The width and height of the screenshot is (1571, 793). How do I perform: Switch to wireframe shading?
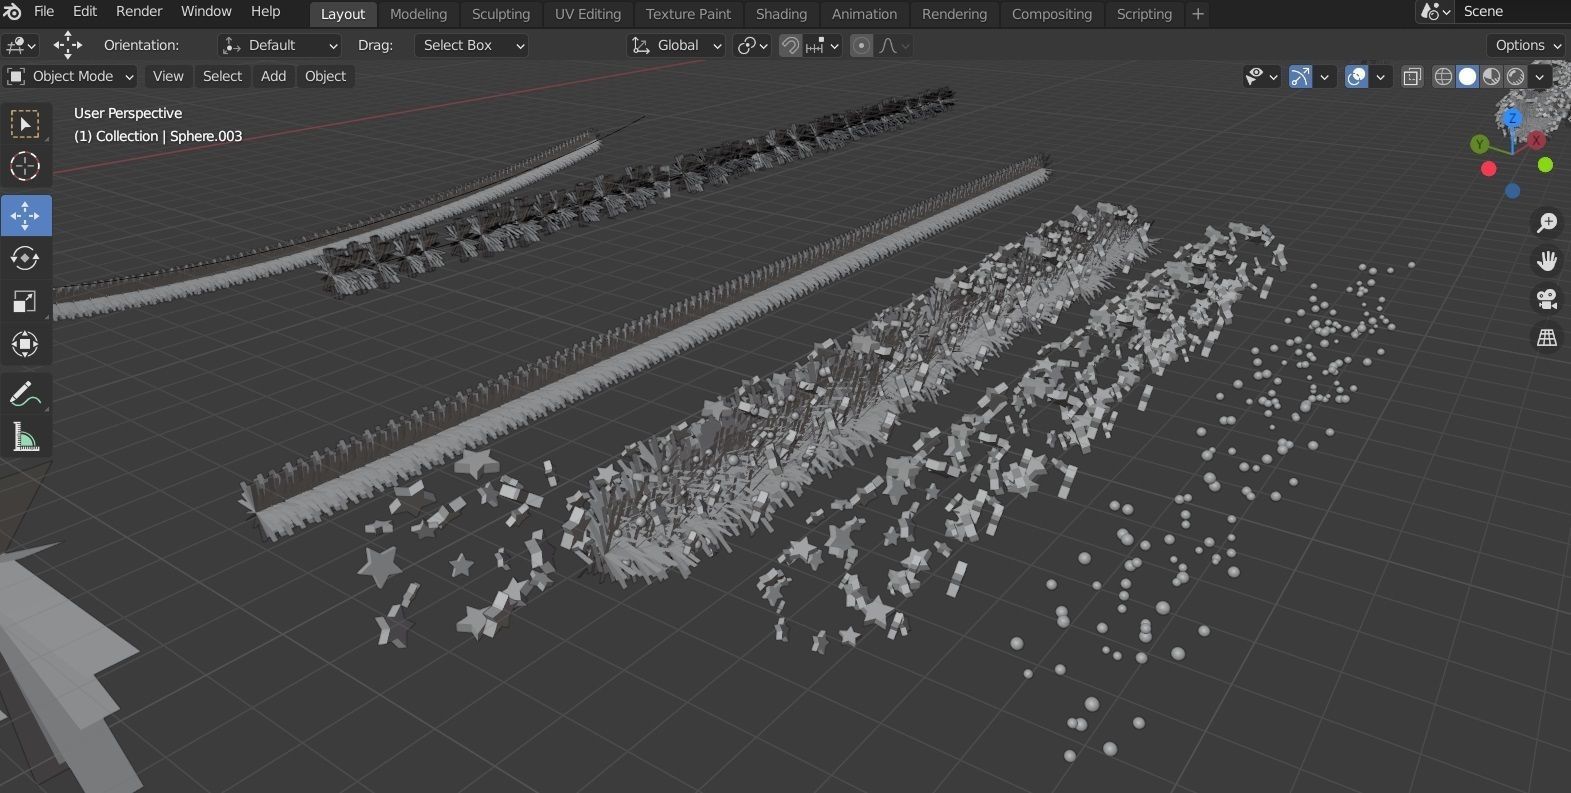1443,76
